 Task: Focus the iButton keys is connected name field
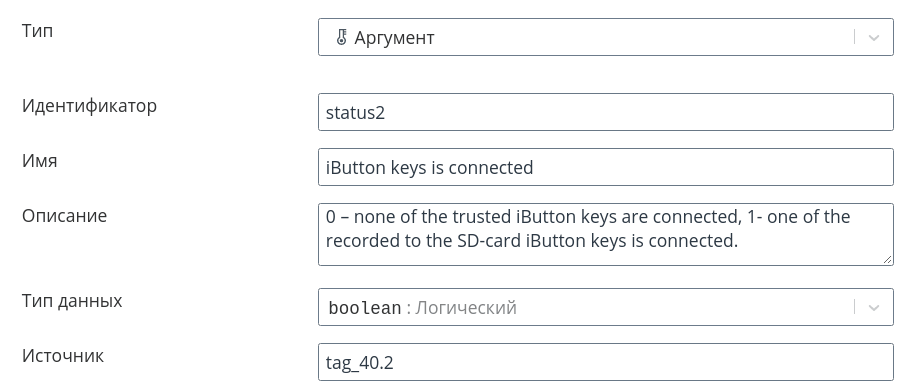tap(606, 167)
